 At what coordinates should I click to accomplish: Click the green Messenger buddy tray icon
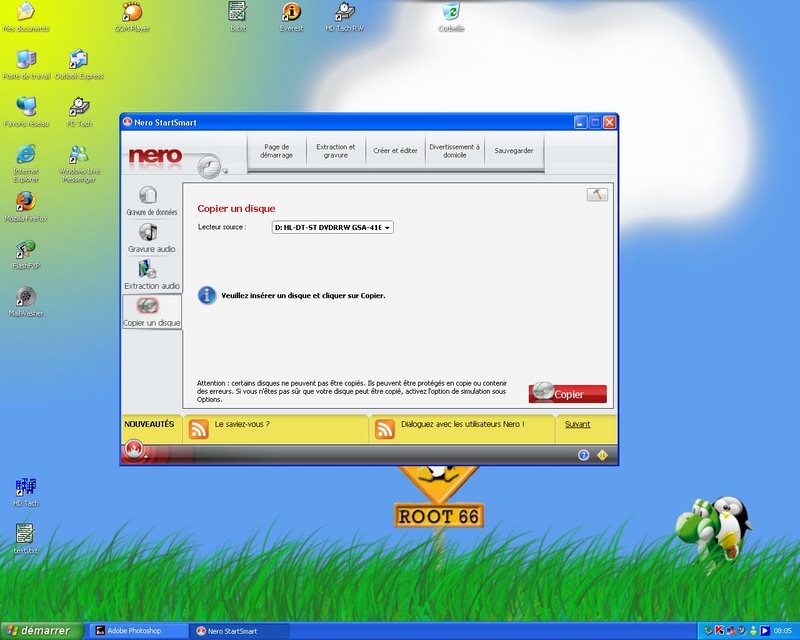tap(753, 631)
